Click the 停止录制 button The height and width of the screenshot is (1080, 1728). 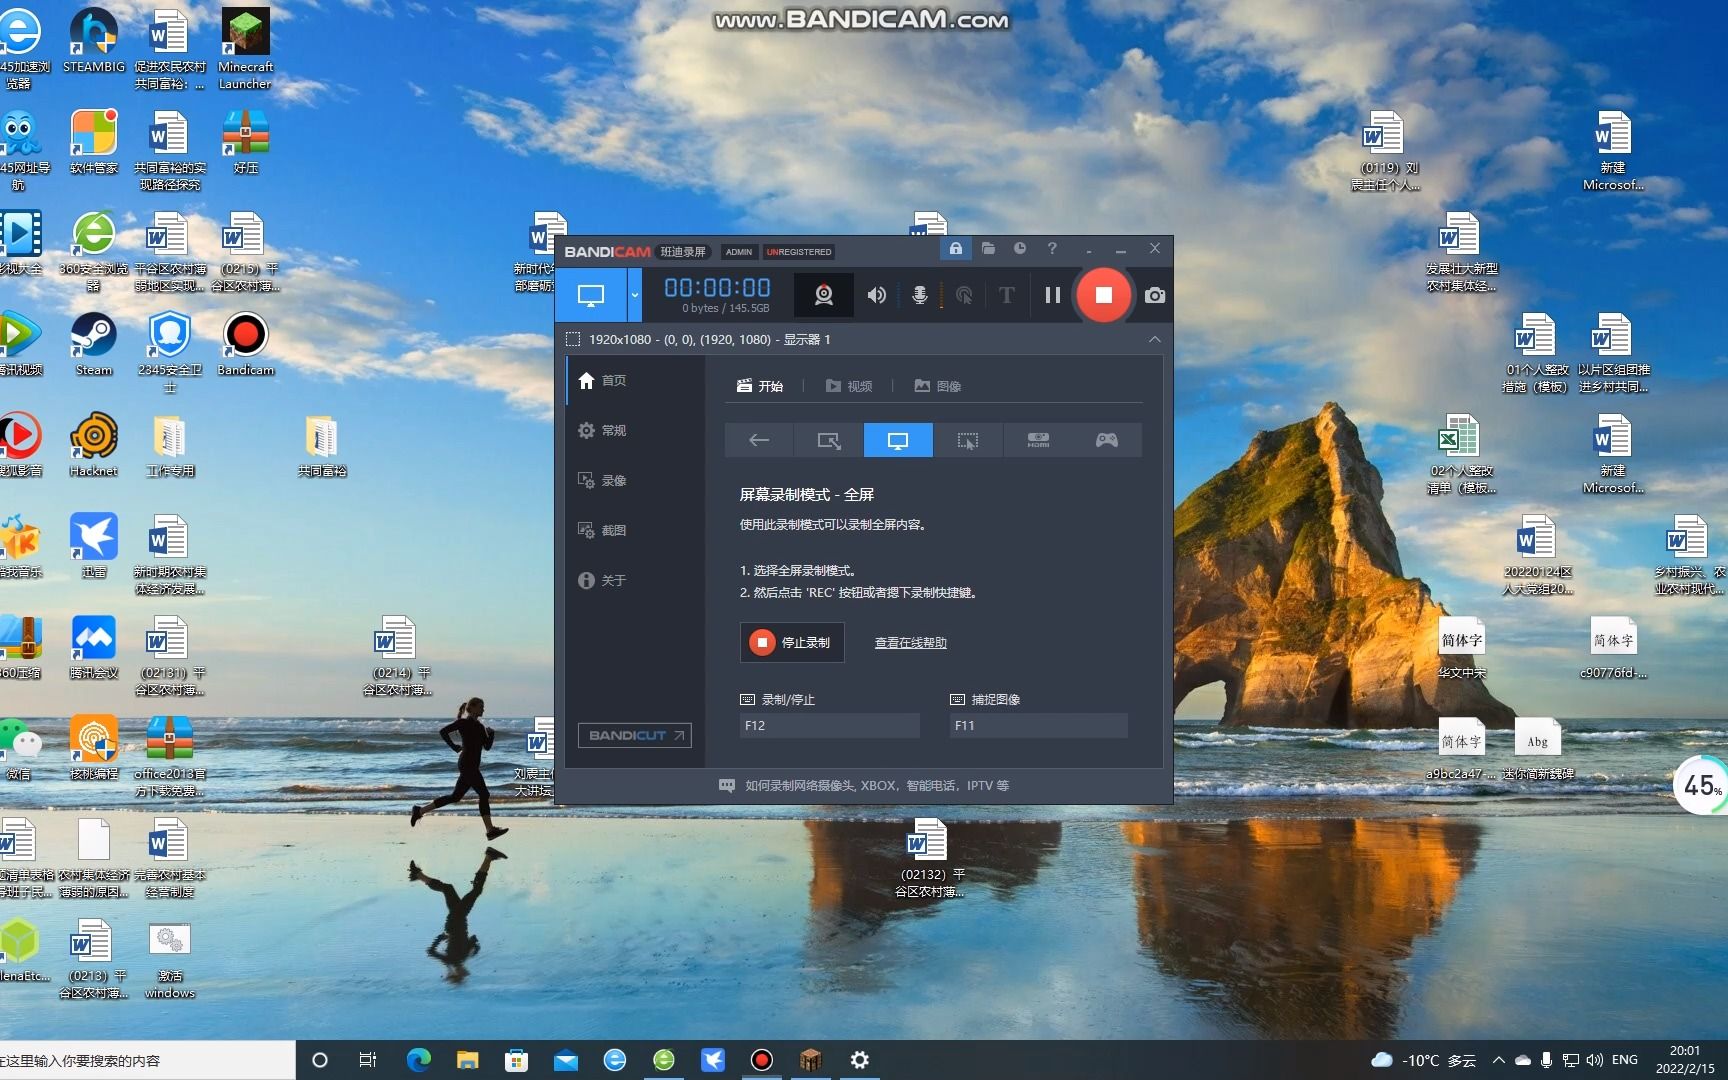click(792, 642)
